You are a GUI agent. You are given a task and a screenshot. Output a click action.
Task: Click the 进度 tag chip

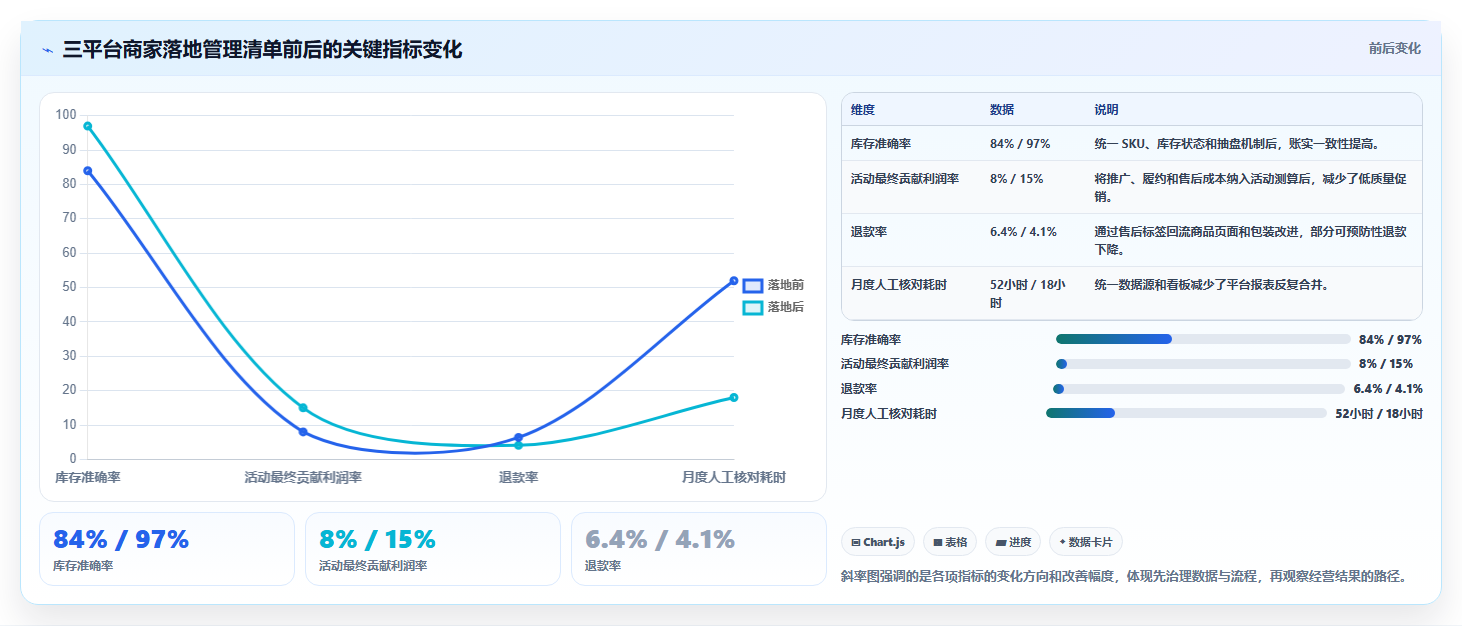[x=1013, y=542]
